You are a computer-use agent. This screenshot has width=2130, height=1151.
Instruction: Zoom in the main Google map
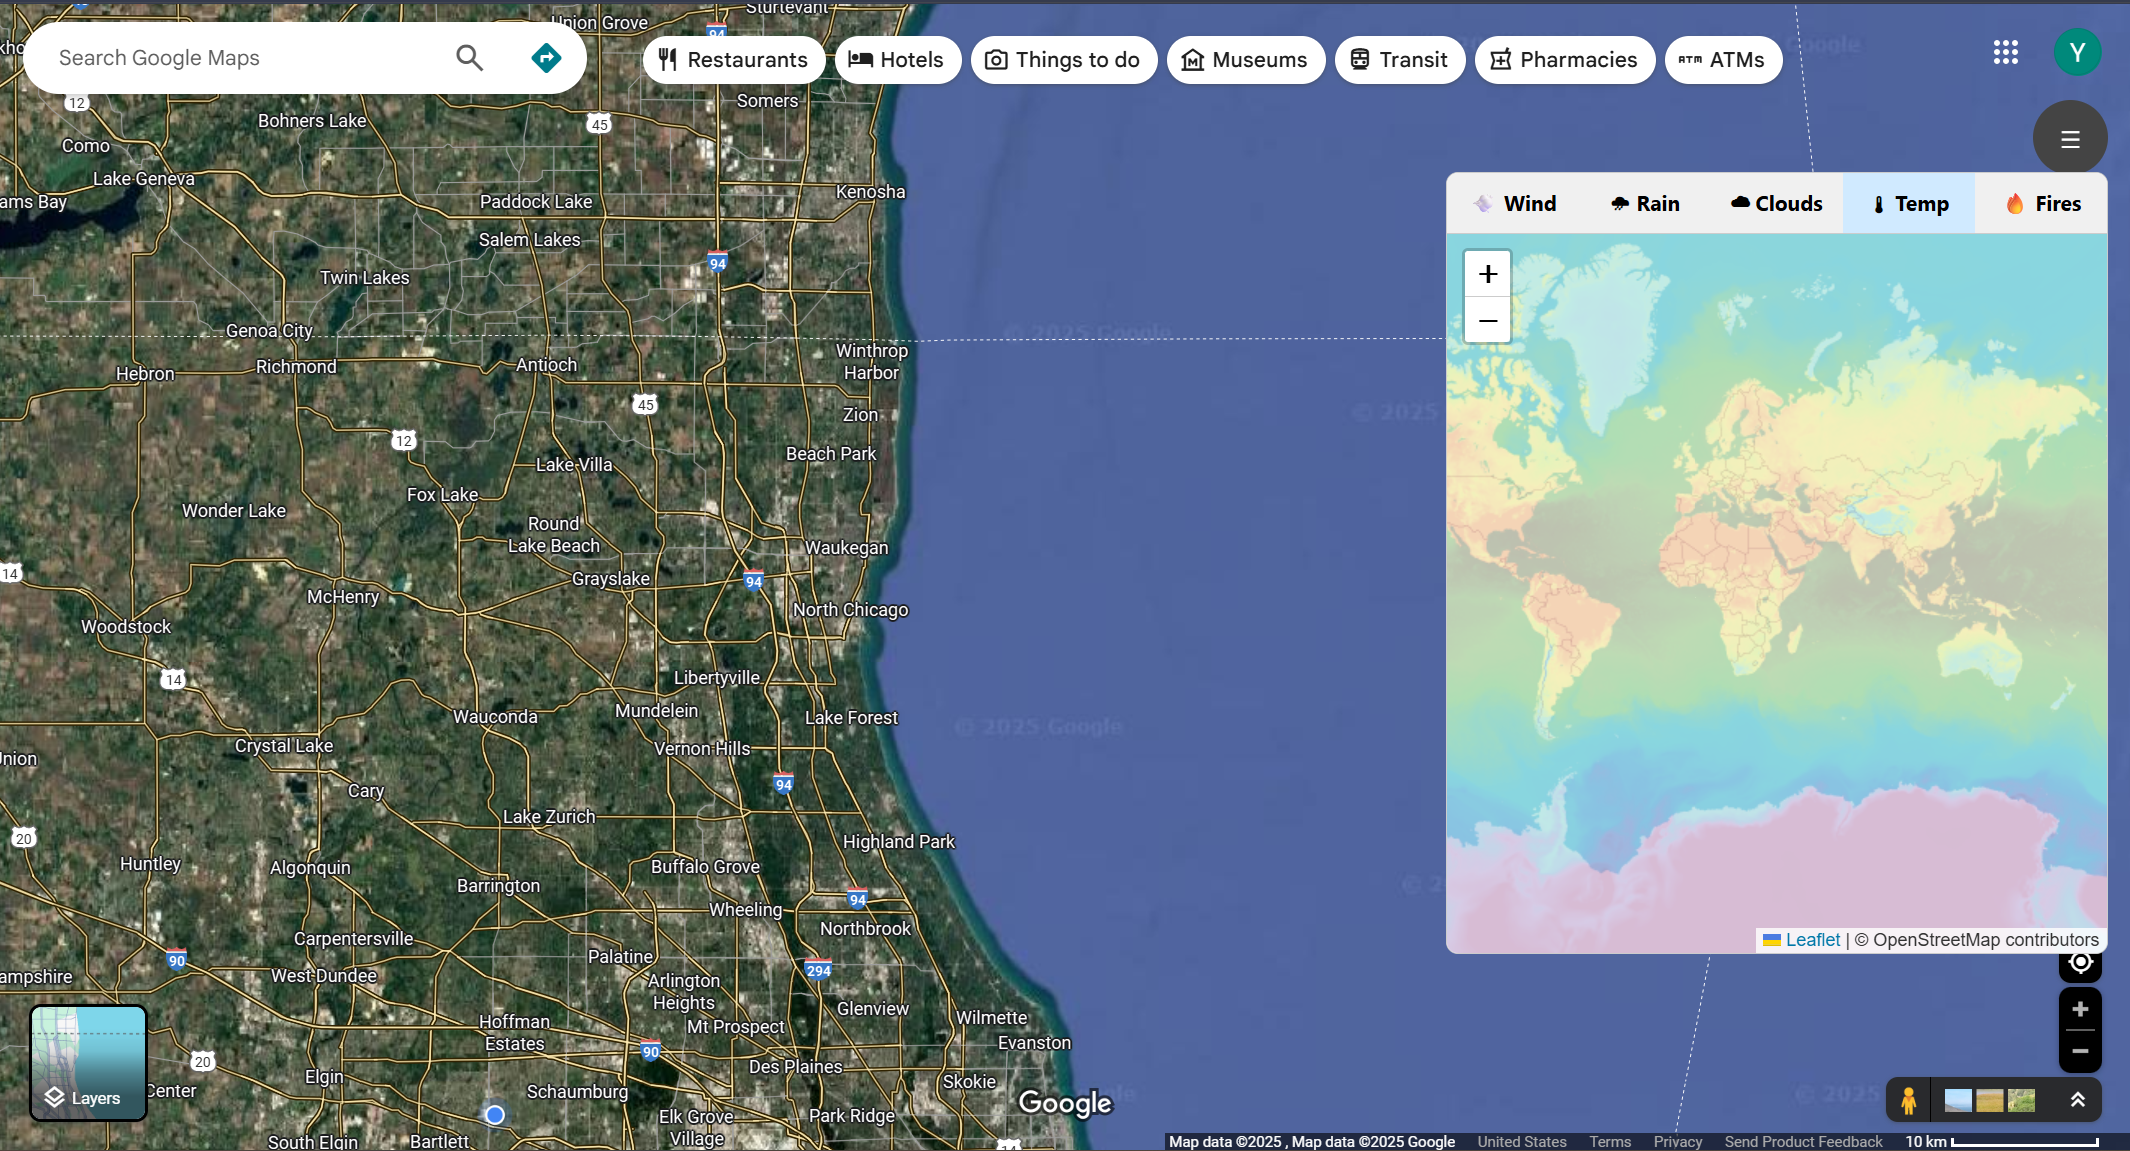tap(2080, 1009)
